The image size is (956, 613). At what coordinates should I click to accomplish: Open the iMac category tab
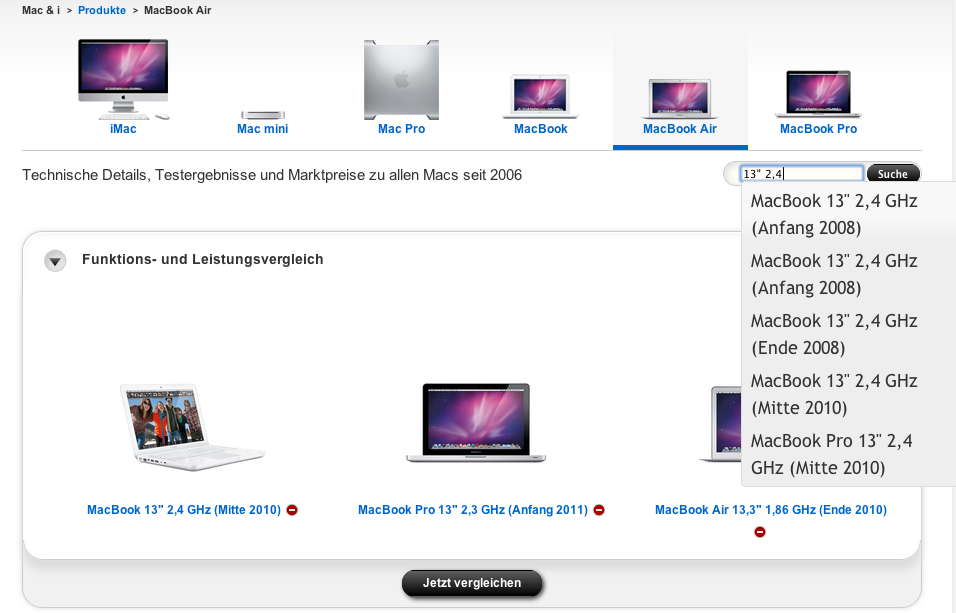pos(123,129)
